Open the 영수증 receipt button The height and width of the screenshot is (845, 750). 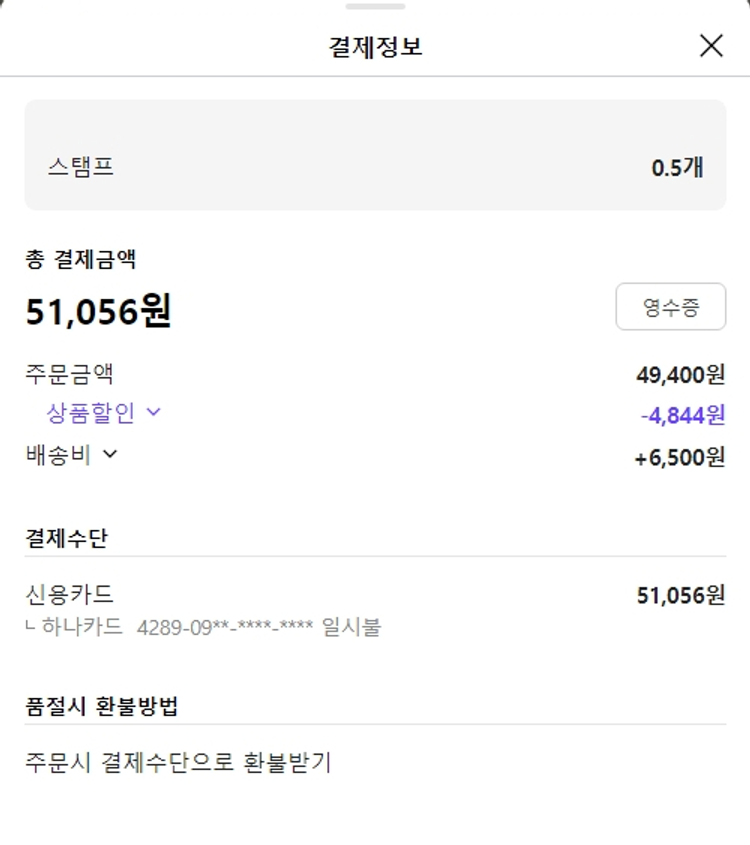pos(670,307)
